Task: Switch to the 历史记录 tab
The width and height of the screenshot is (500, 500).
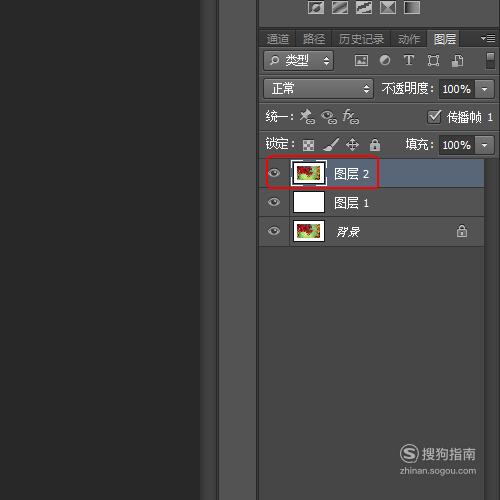Action: click(361, 39)
